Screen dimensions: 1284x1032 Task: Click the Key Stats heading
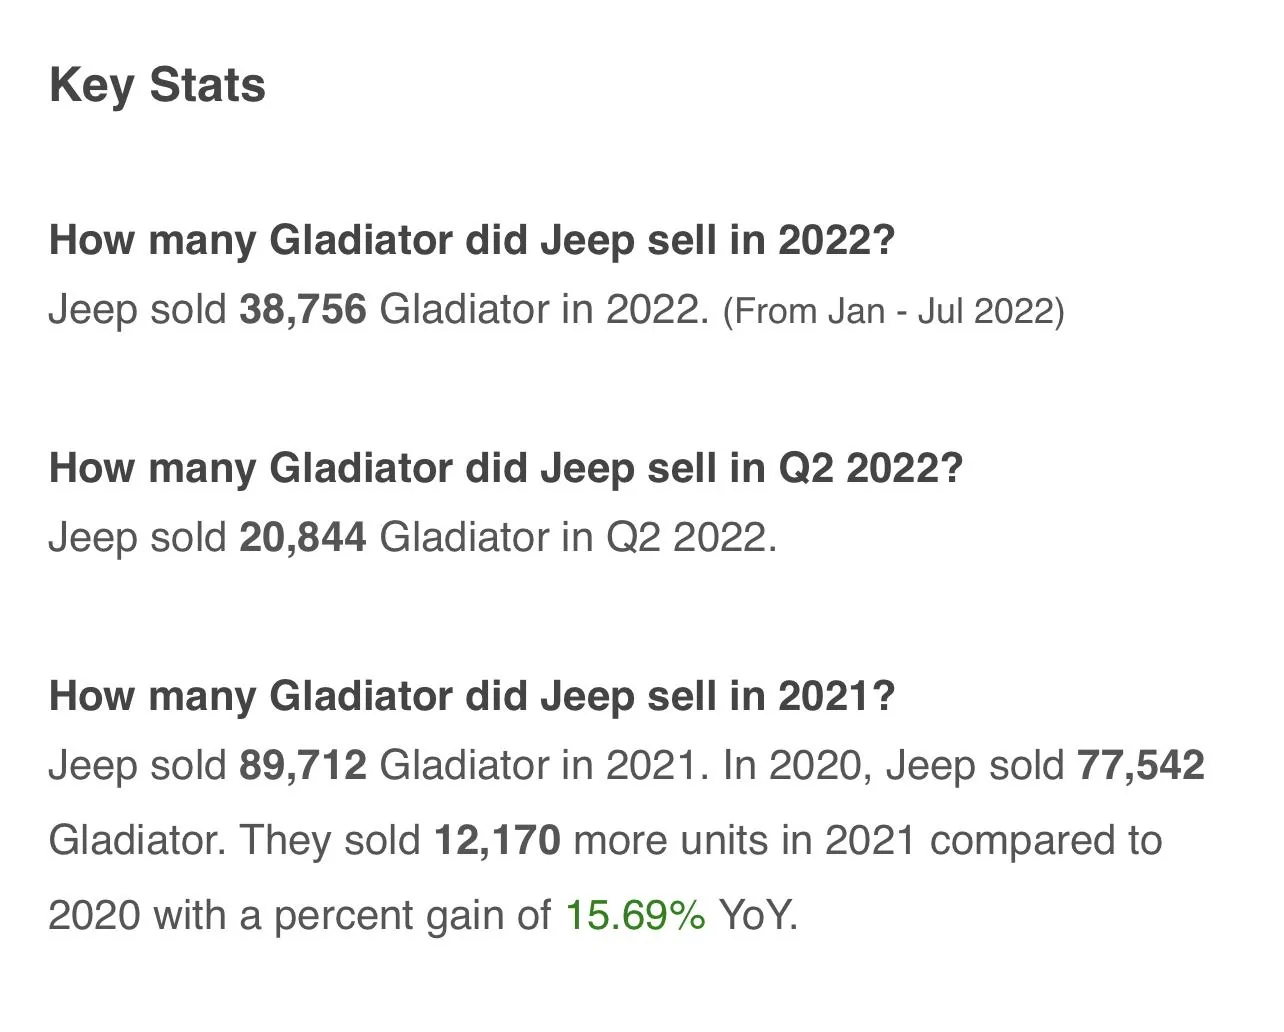(157, 86)
